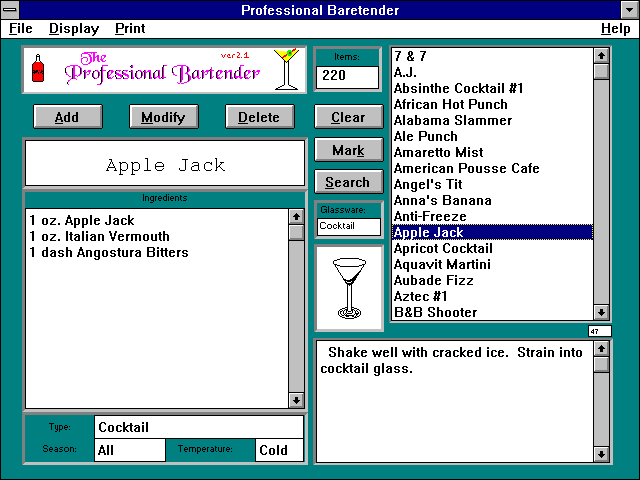Open the Help menu
This screenshot has width=640, height=480.
pyautogui.click(x=615, y=29)
